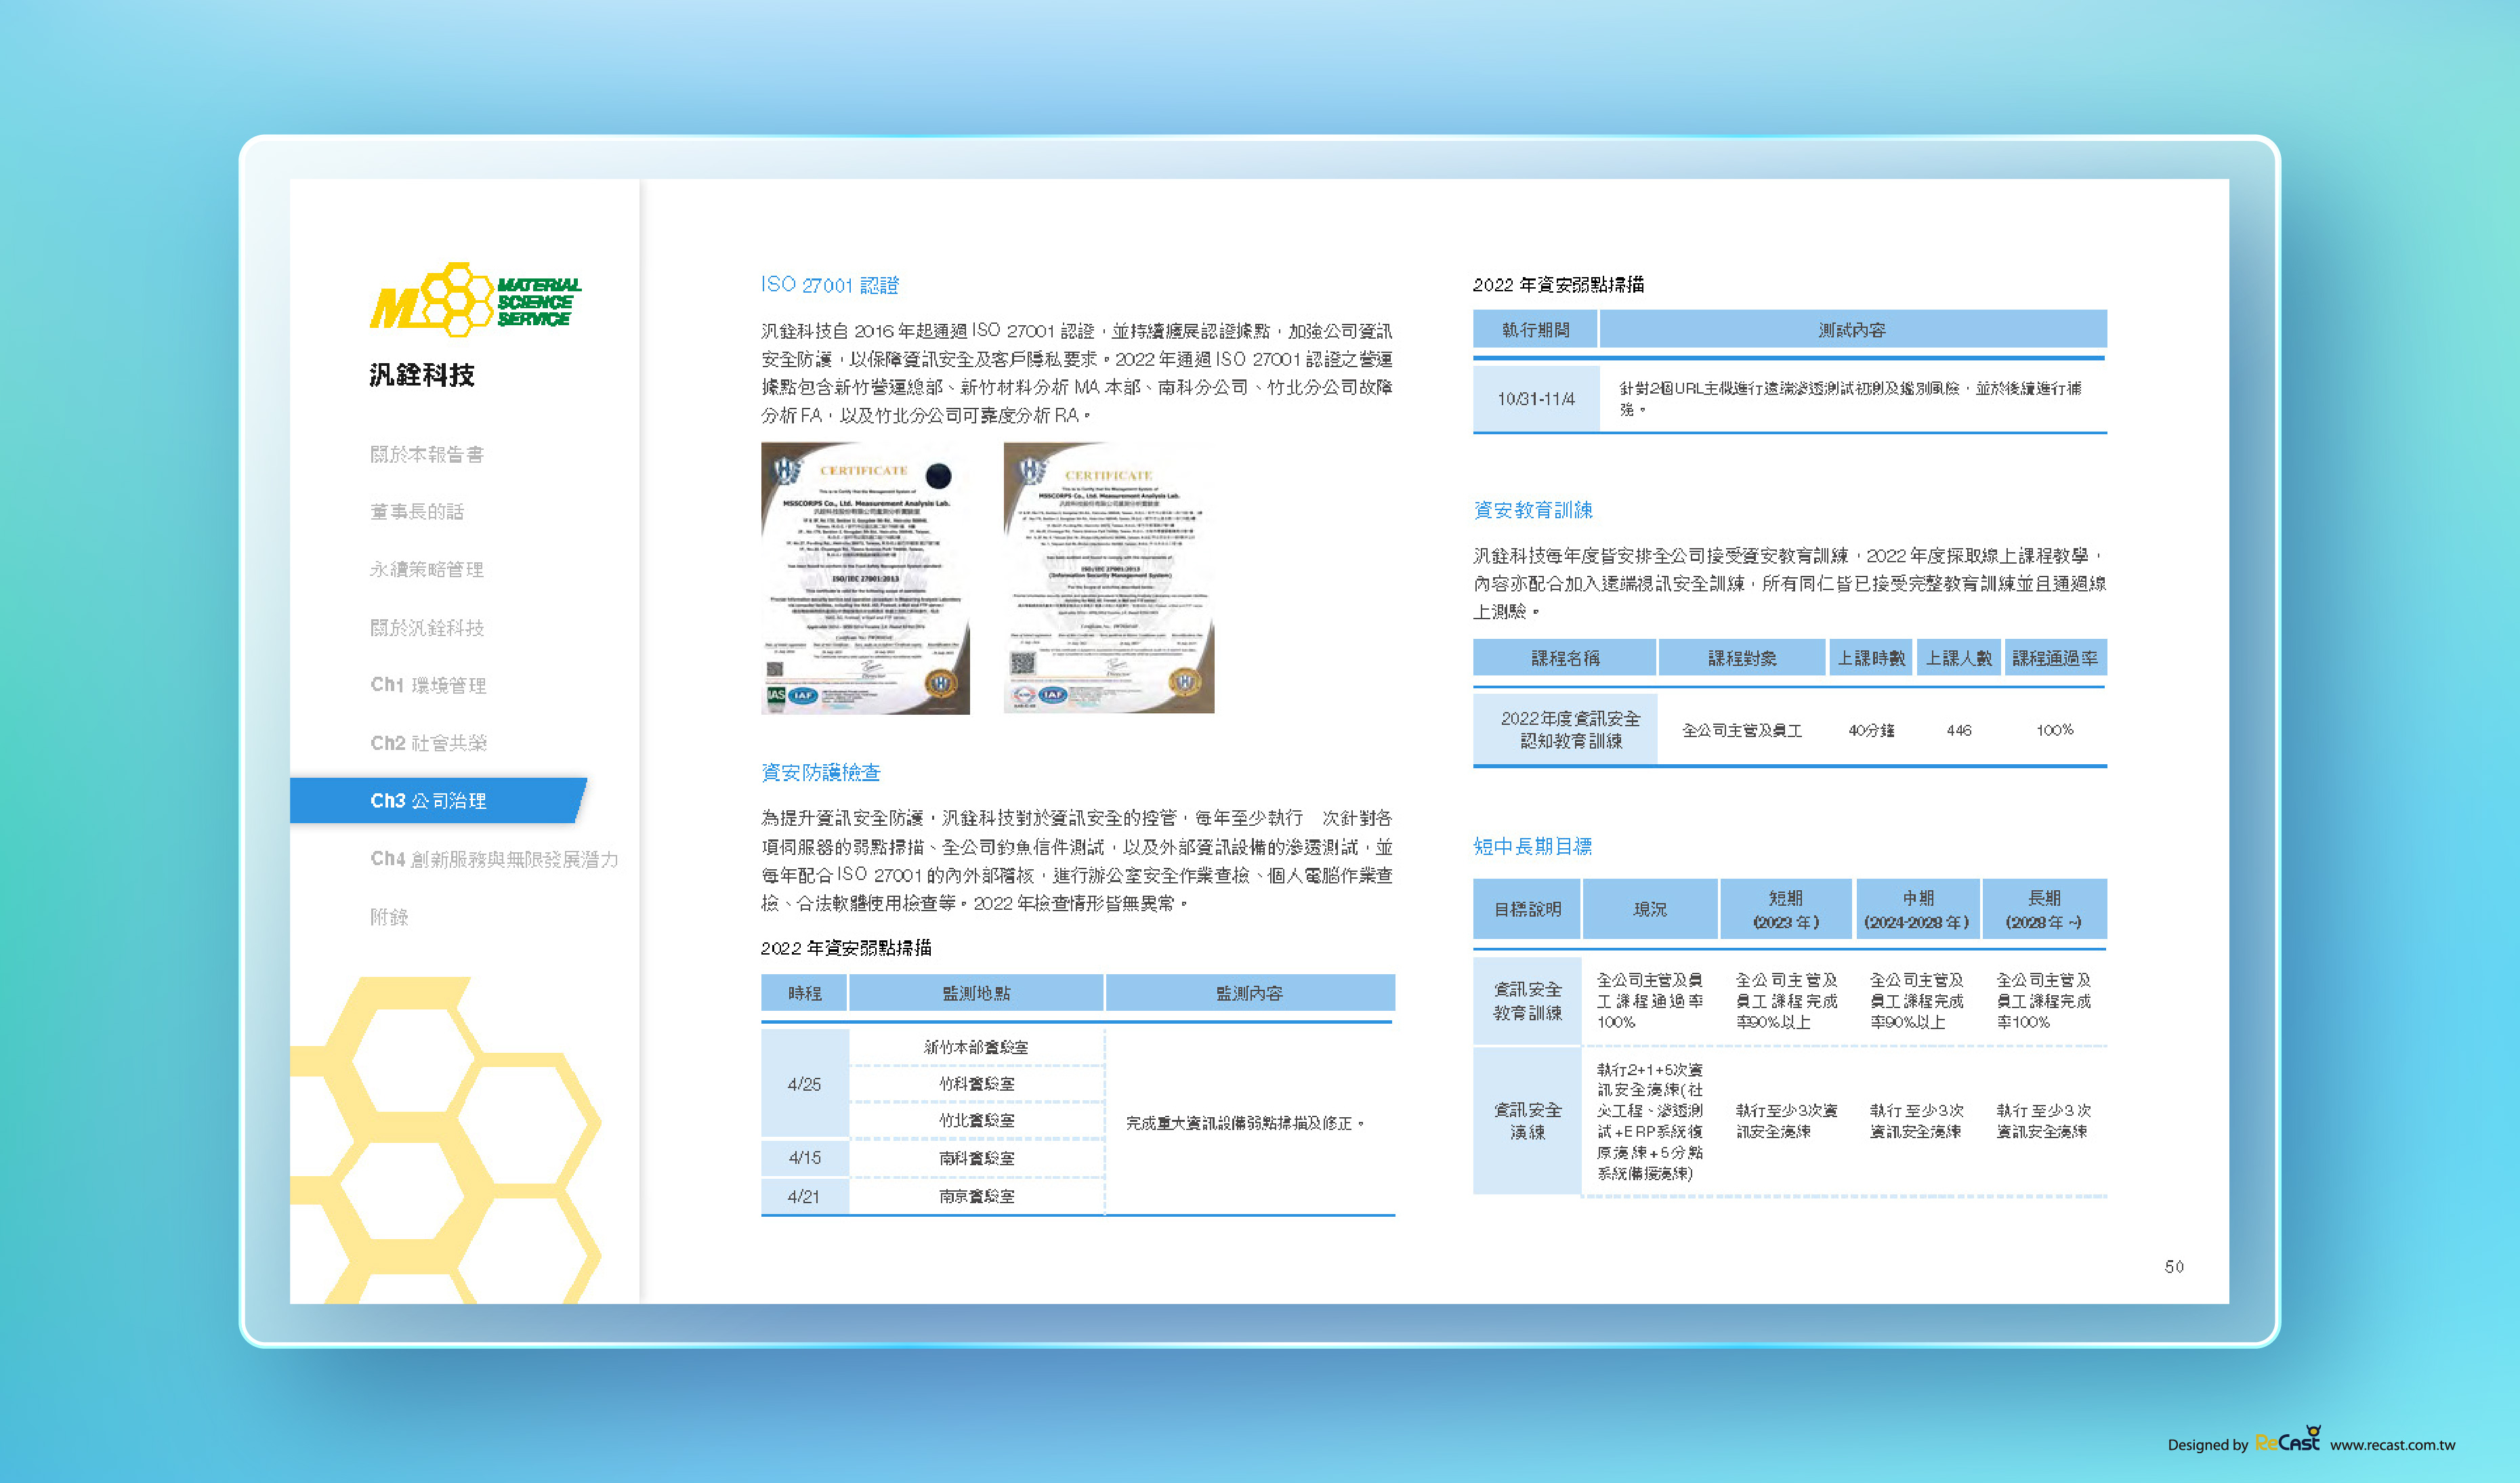Viewport: 2520px width, 1483px height.
Task: Select the 長期 column header
Action: (x=2044, y=909)
